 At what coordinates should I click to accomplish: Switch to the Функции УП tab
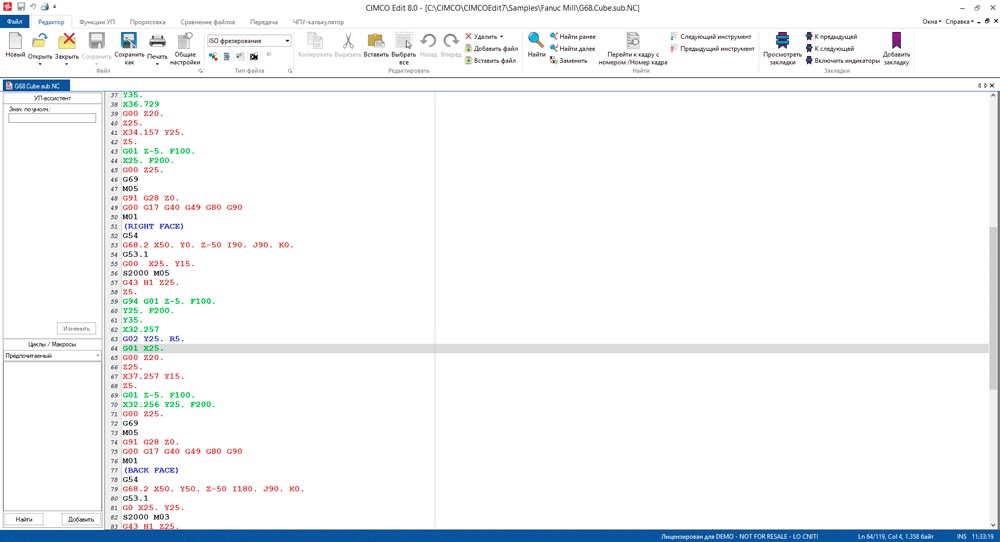pyautogui.click(x=97, y=22)
